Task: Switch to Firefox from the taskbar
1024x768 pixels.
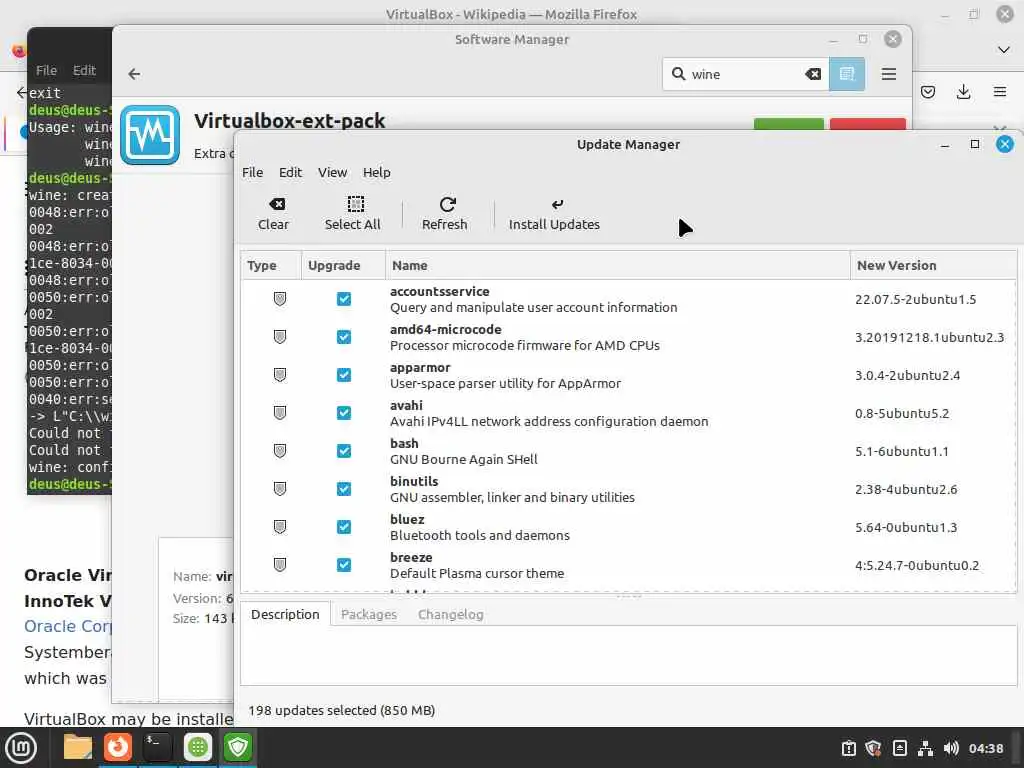Action: [x=118, y=747]
